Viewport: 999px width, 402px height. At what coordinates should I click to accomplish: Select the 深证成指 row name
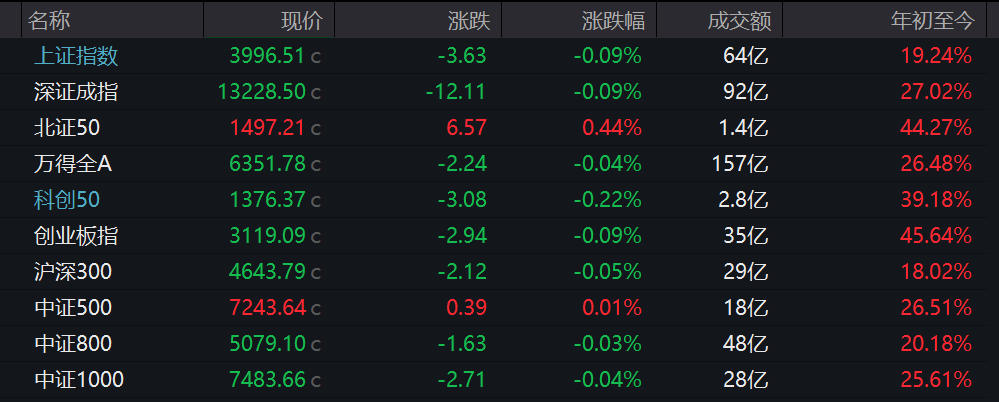pos(76,92)
